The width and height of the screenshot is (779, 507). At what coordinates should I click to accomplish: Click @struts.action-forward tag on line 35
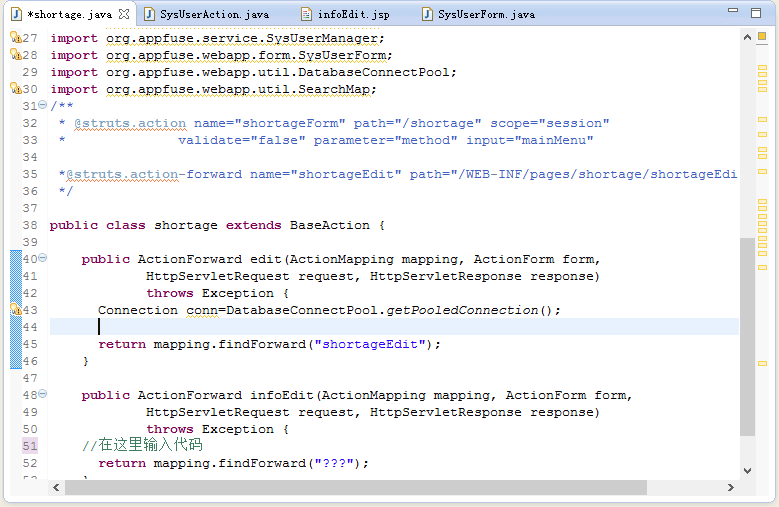pyautogui.click(x=154, y=174)
